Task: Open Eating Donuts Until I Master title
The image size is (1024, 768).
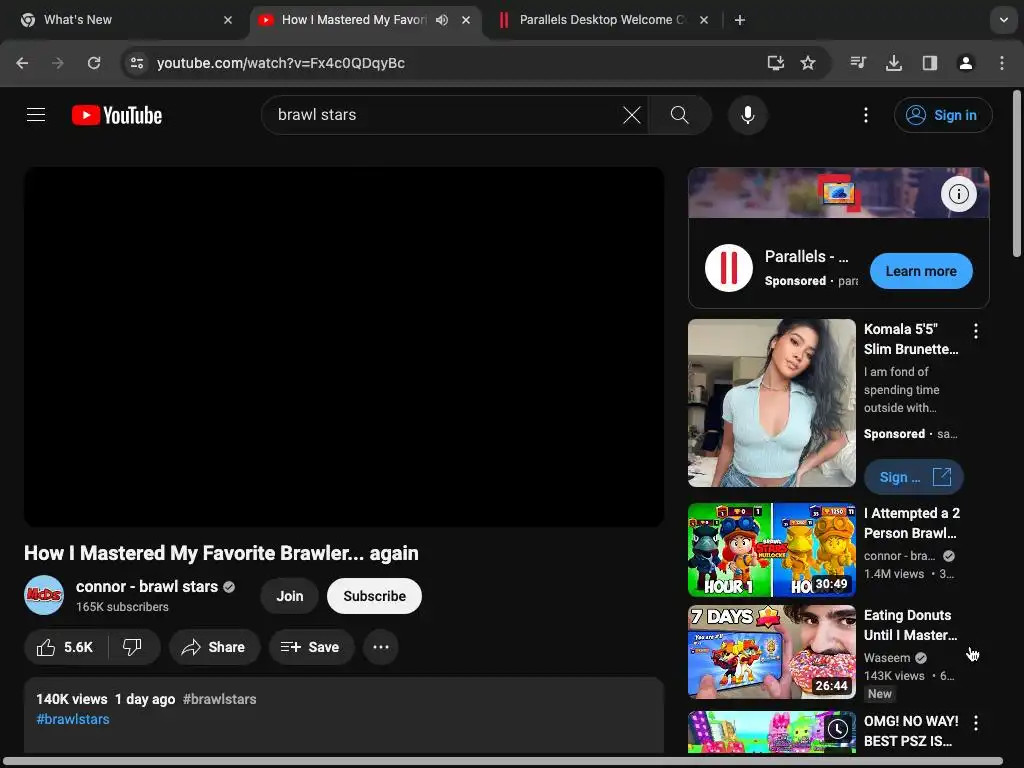Action: click(910, 625)
